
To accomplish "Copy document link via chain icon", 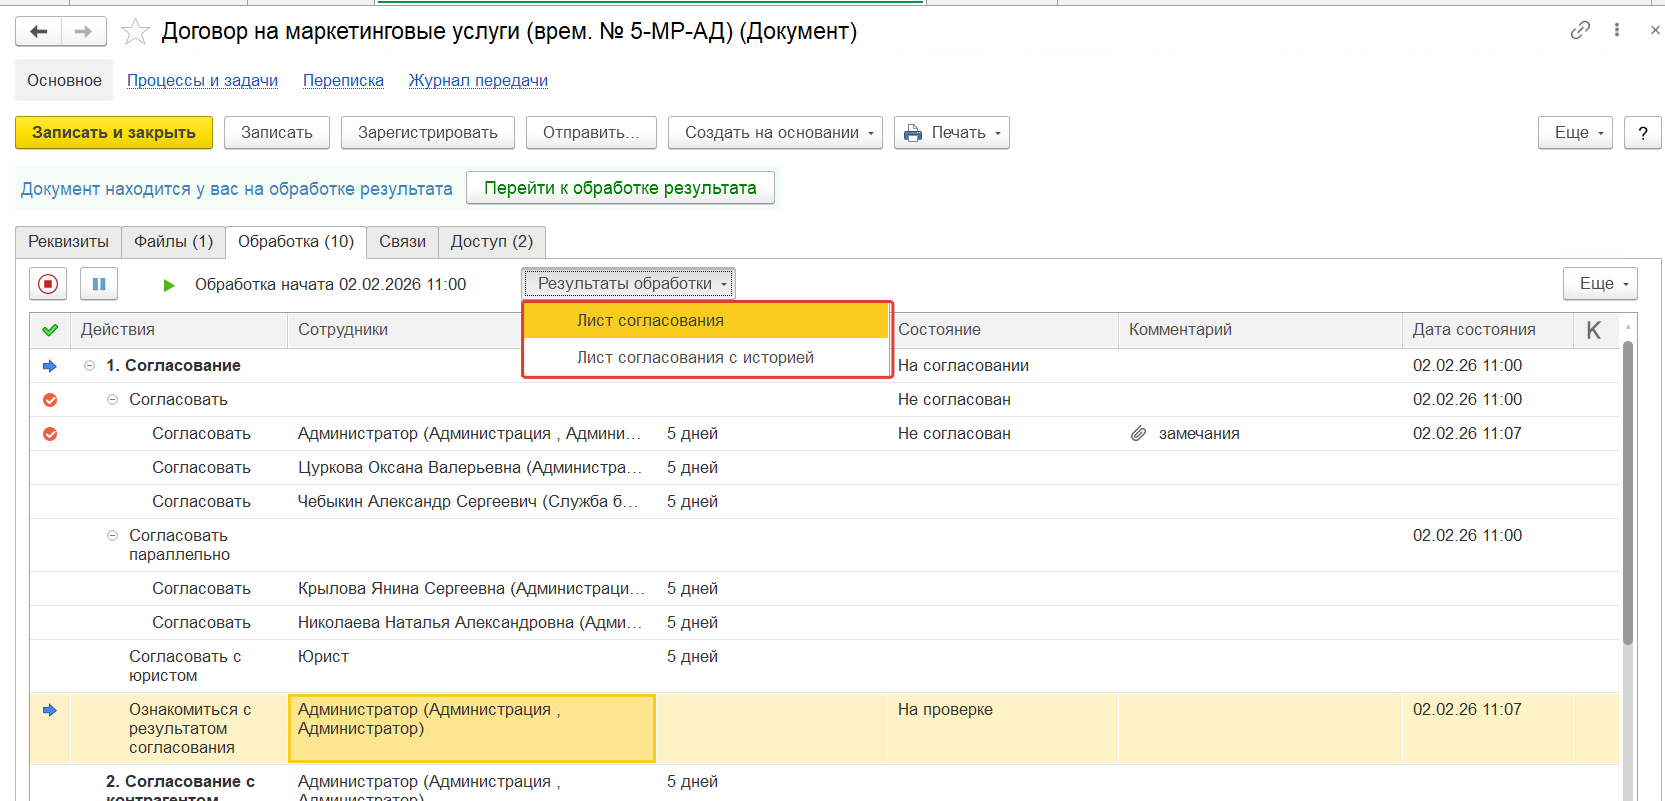I will (x=1580, y=30).
